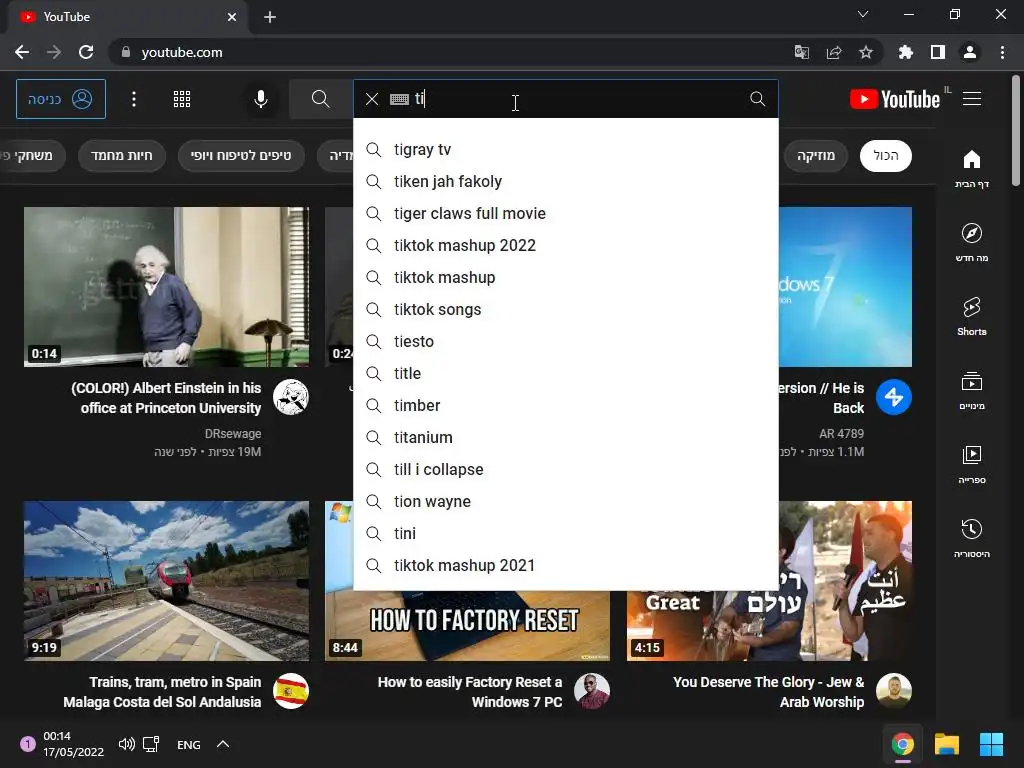Image resolution: width=1024 pixels, height=768 pixels.
Task: Open the translate page icon in address bar
Action: 801,52
